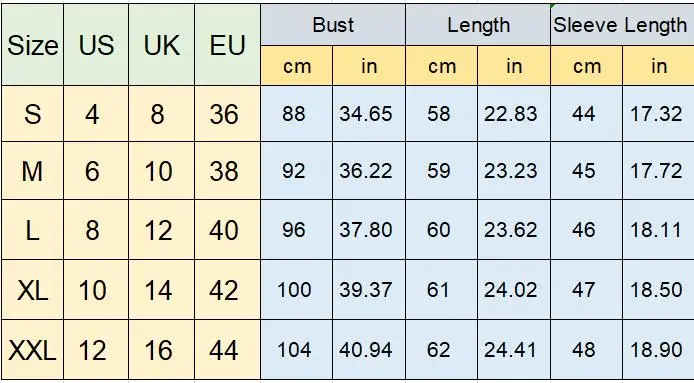The image size is (694, 383).
Task: Select EU size 40 cell
Action: (x=227, y=229)
